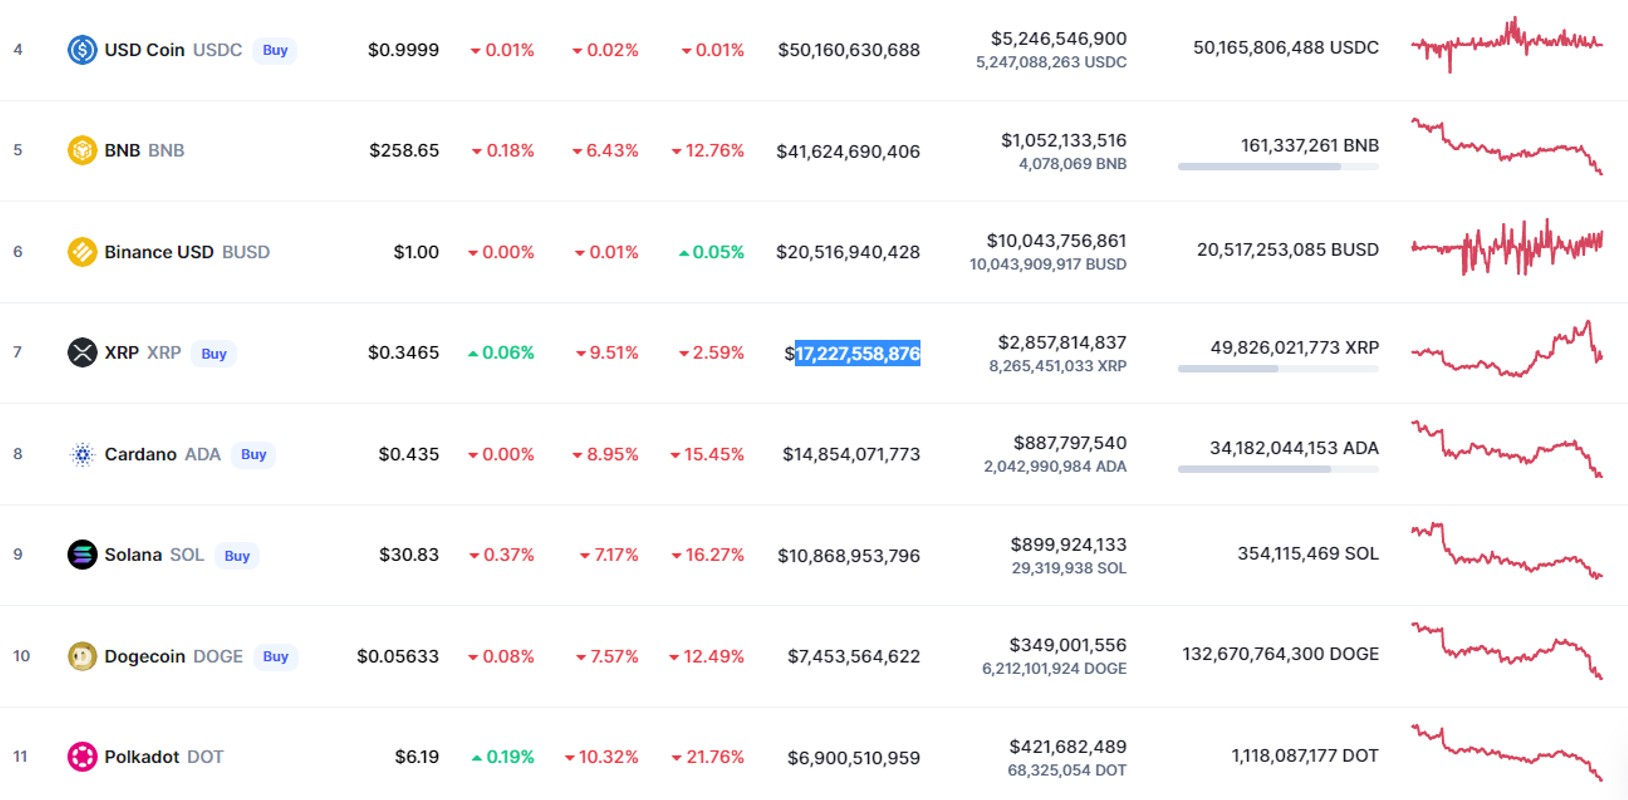The height and width of the screenshot is (800, 1628).
Task: Click the Buy button beside Cardano ADA
Action: coord(254,455)
